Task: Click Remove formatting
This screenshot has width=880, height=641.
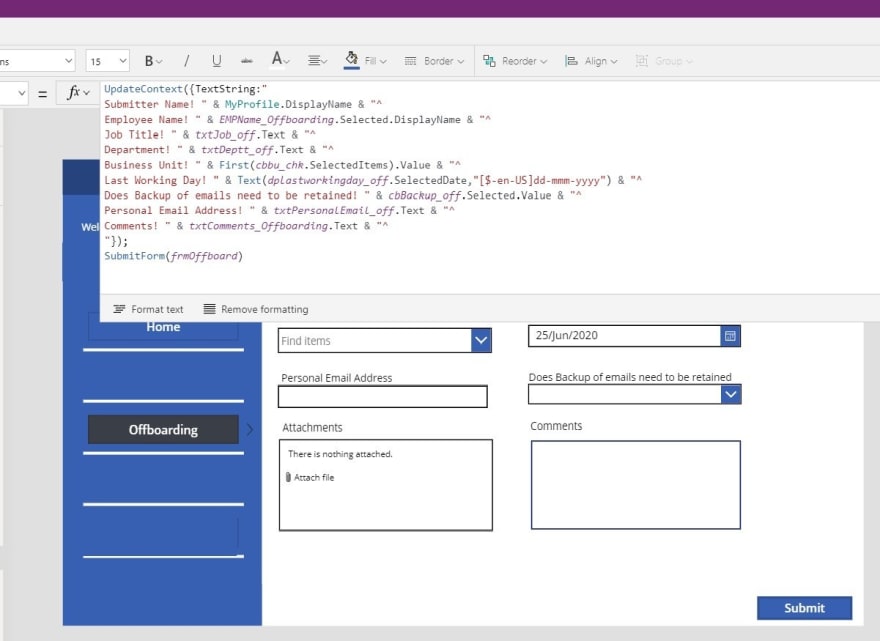Action: pyautogui.click(x=256, y=309)
